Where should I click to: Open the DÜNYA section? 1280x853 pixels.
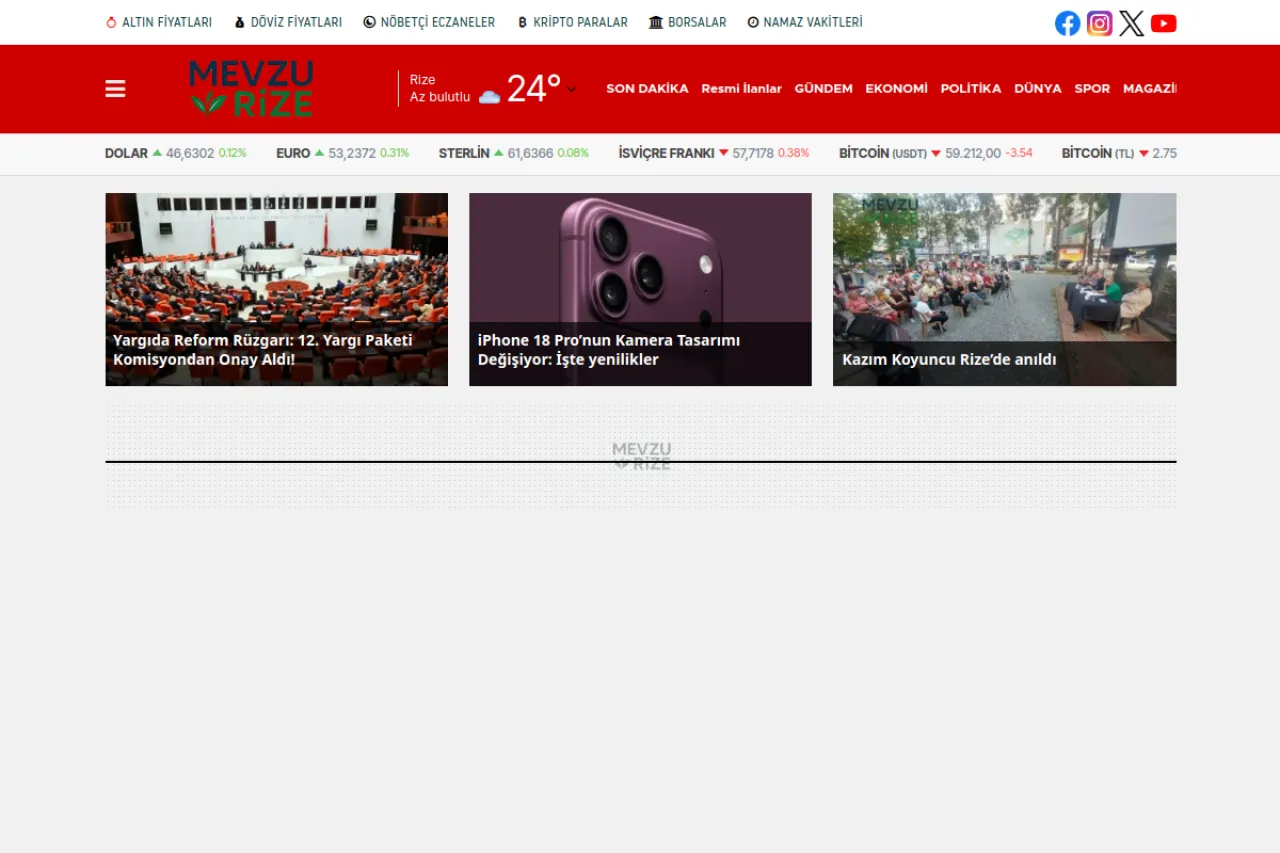[1038, 88]
